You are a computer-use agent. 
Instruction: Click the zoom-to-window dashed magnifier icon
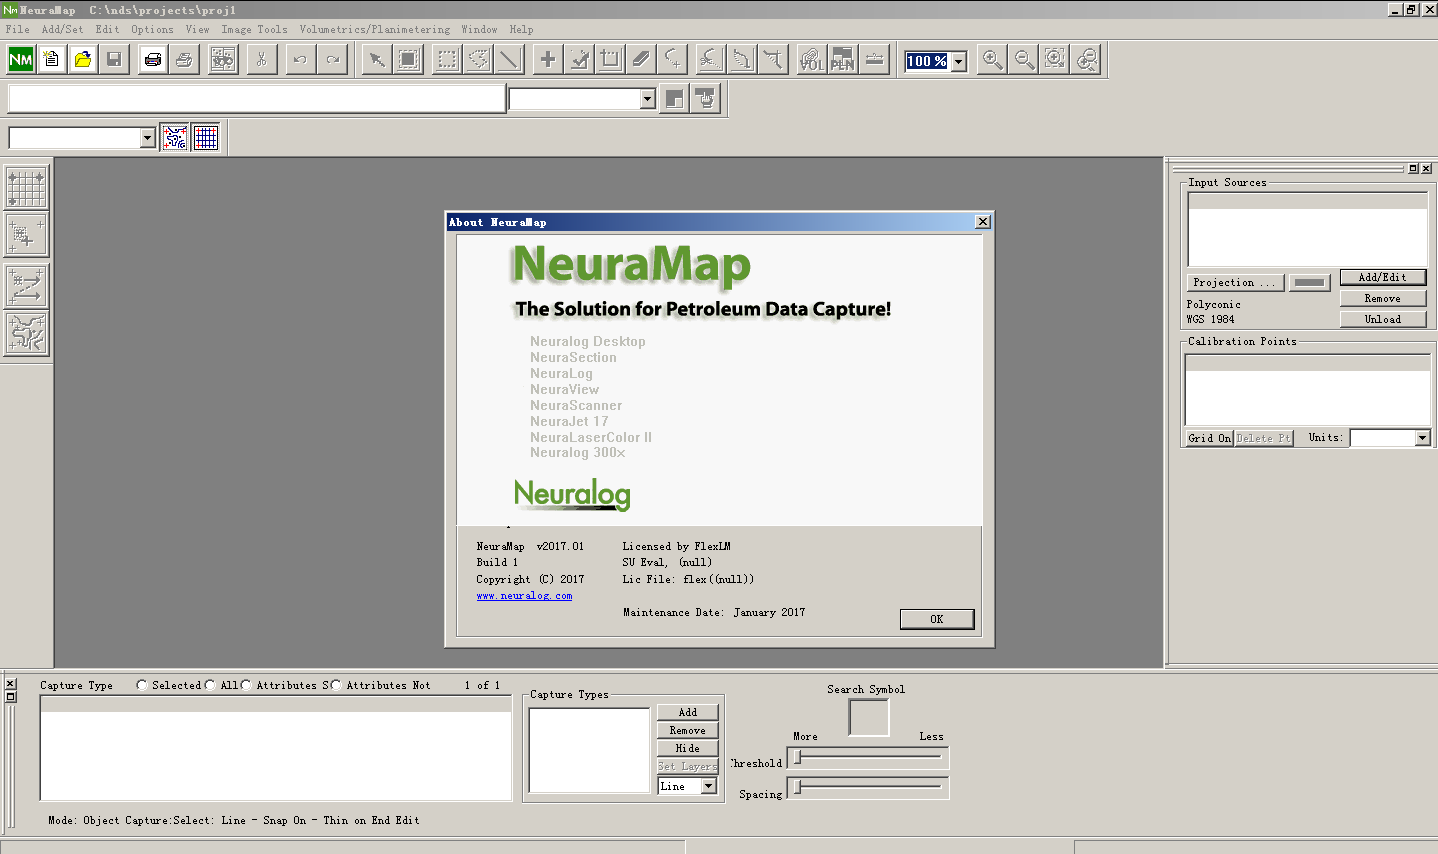[x=1055, y=60]
